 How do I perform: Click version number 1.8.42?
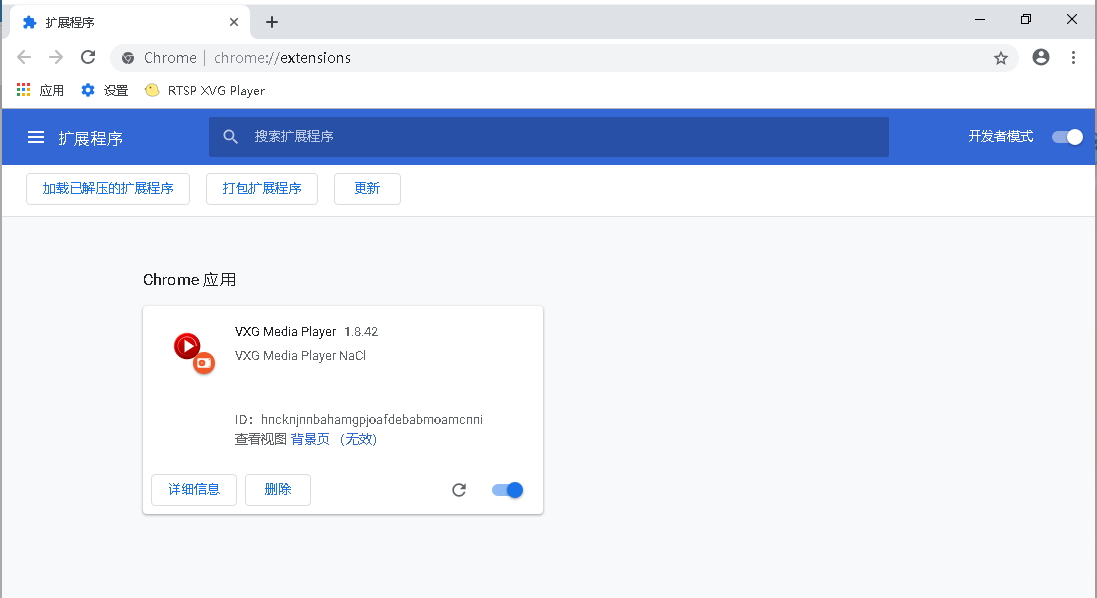[361, 332]
